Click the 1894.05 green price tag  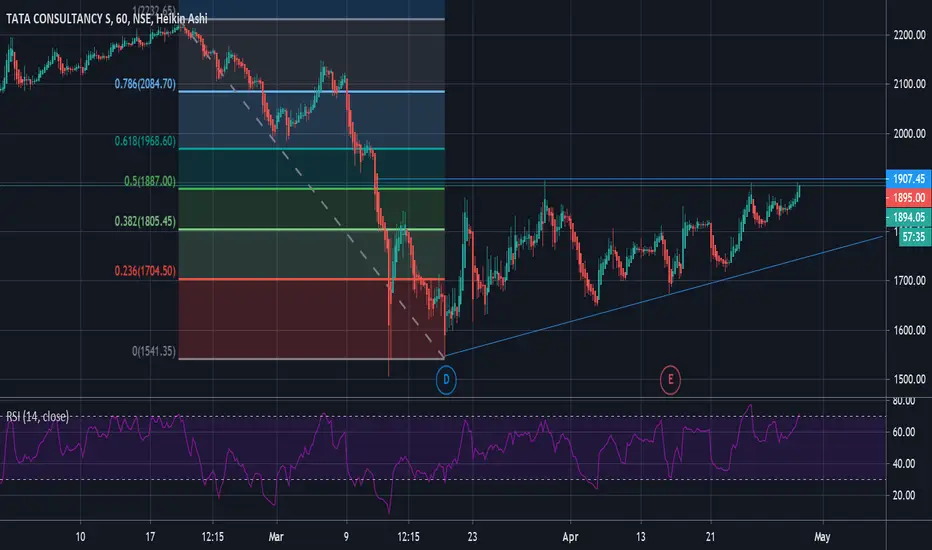pos(908,217)
